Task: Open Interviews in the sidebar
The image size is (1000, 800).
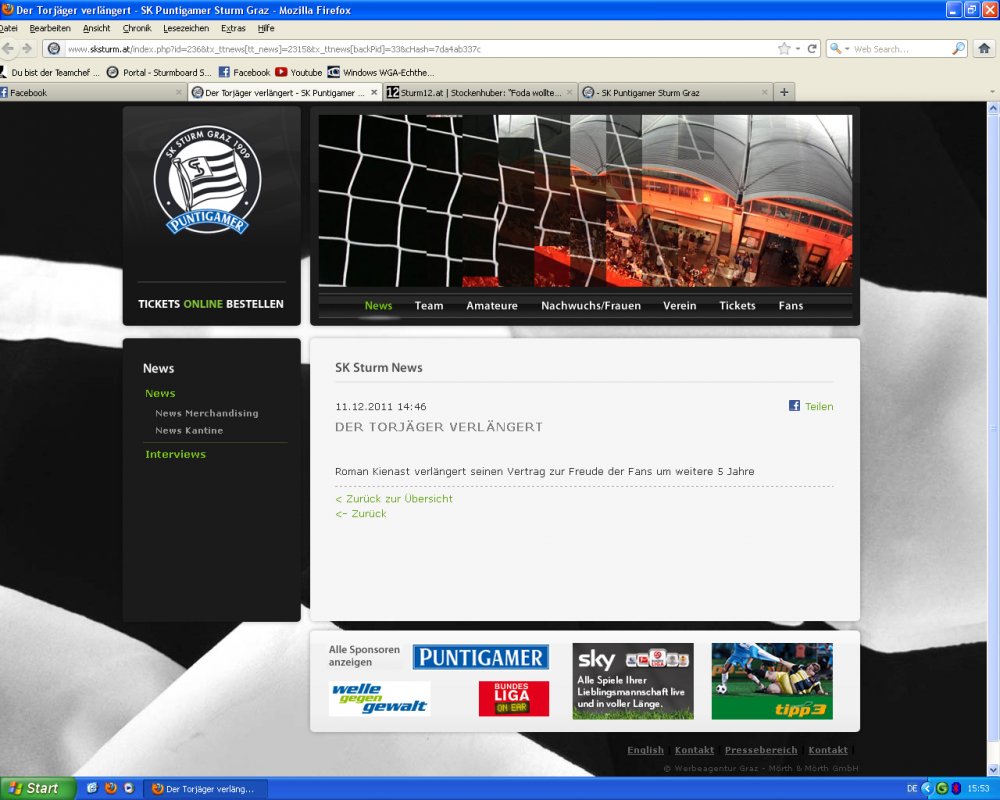Action: click(x=175, y=454)
